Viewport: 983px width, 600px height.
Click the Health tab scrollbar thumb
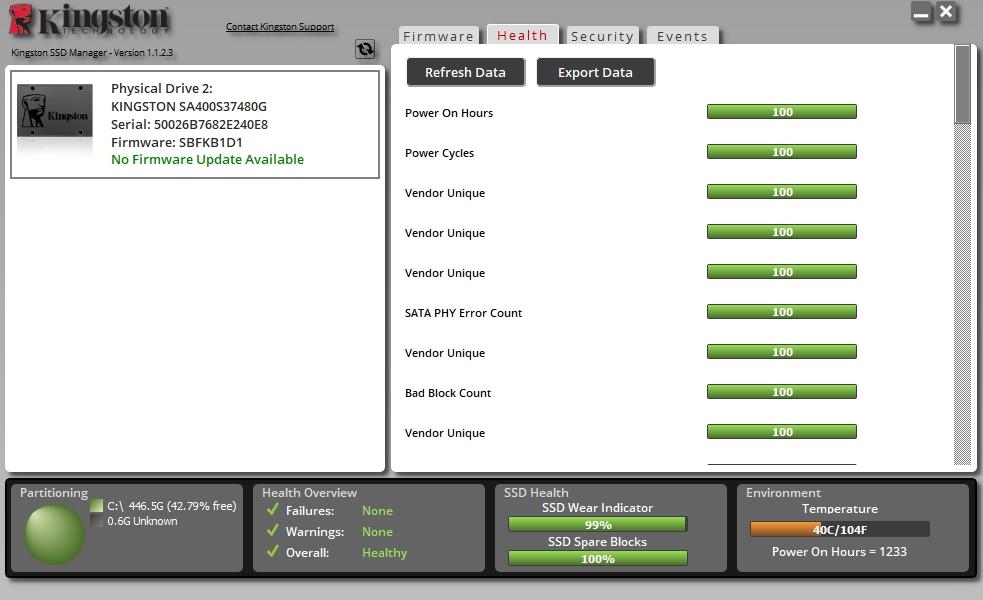pyautogui.click(x=962, y=84)
